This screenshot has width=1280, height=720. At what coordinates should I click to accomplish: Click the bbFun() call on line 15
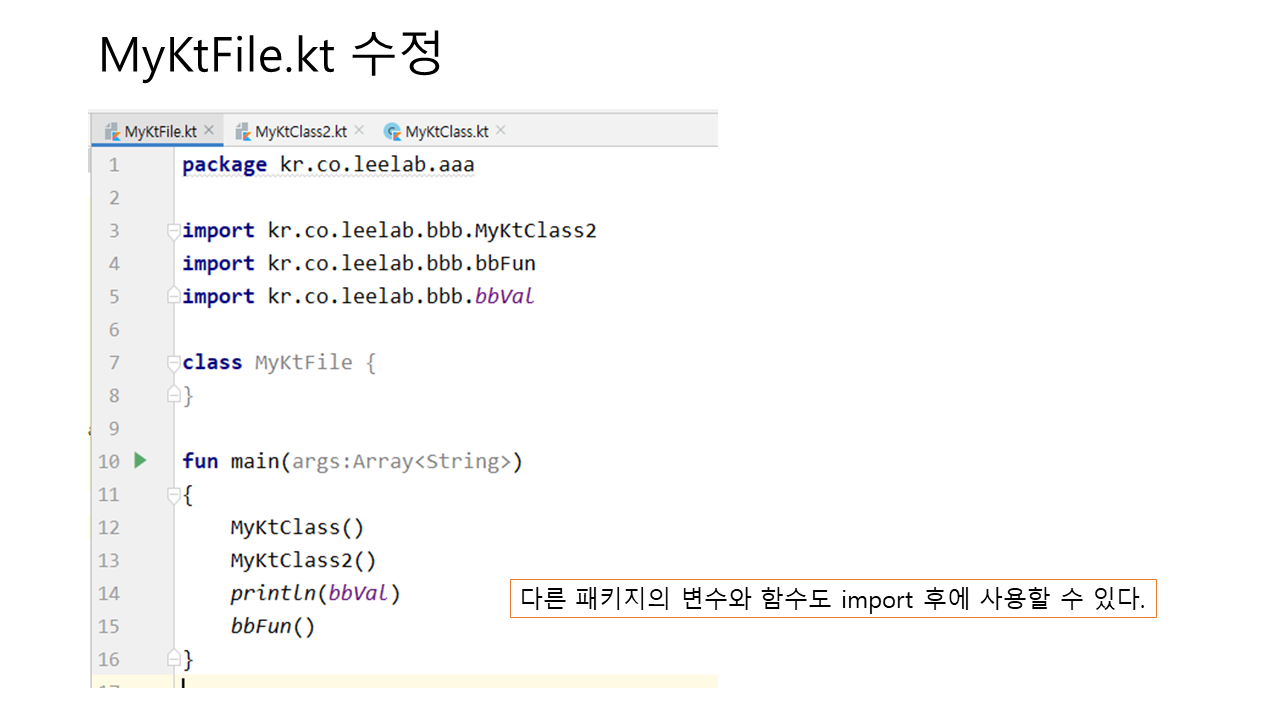(x=272, y=626)
